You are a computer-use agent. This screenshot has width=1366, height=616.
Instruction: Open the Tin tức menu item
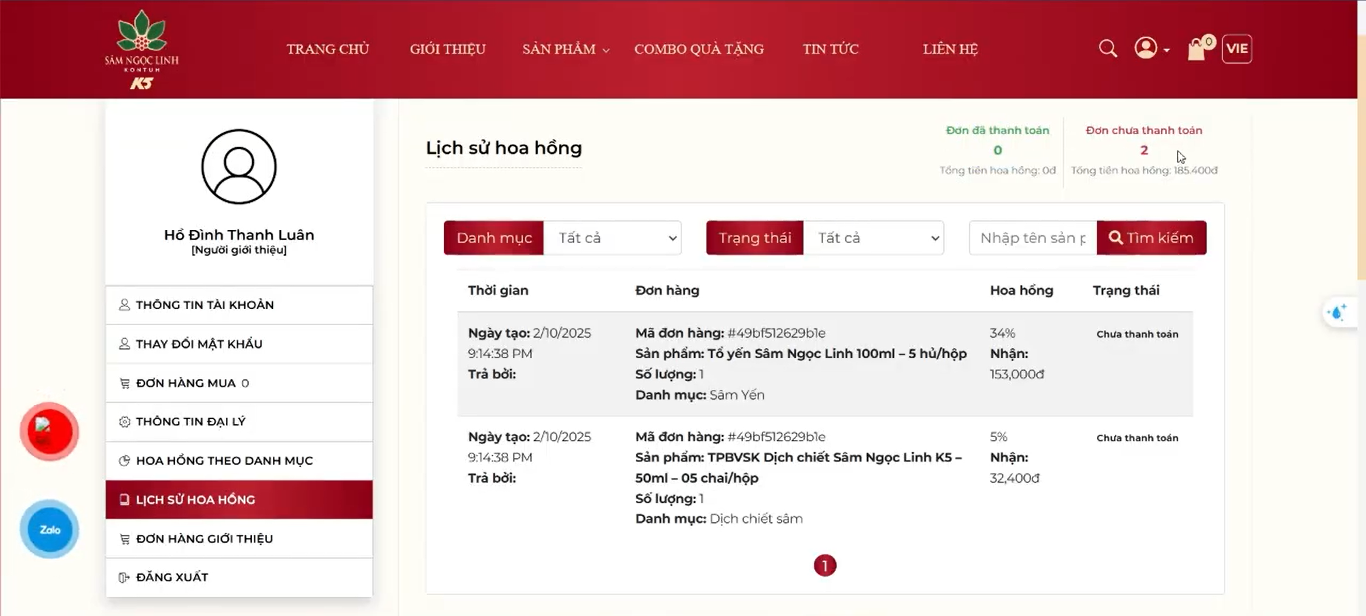tap(830, 49)
